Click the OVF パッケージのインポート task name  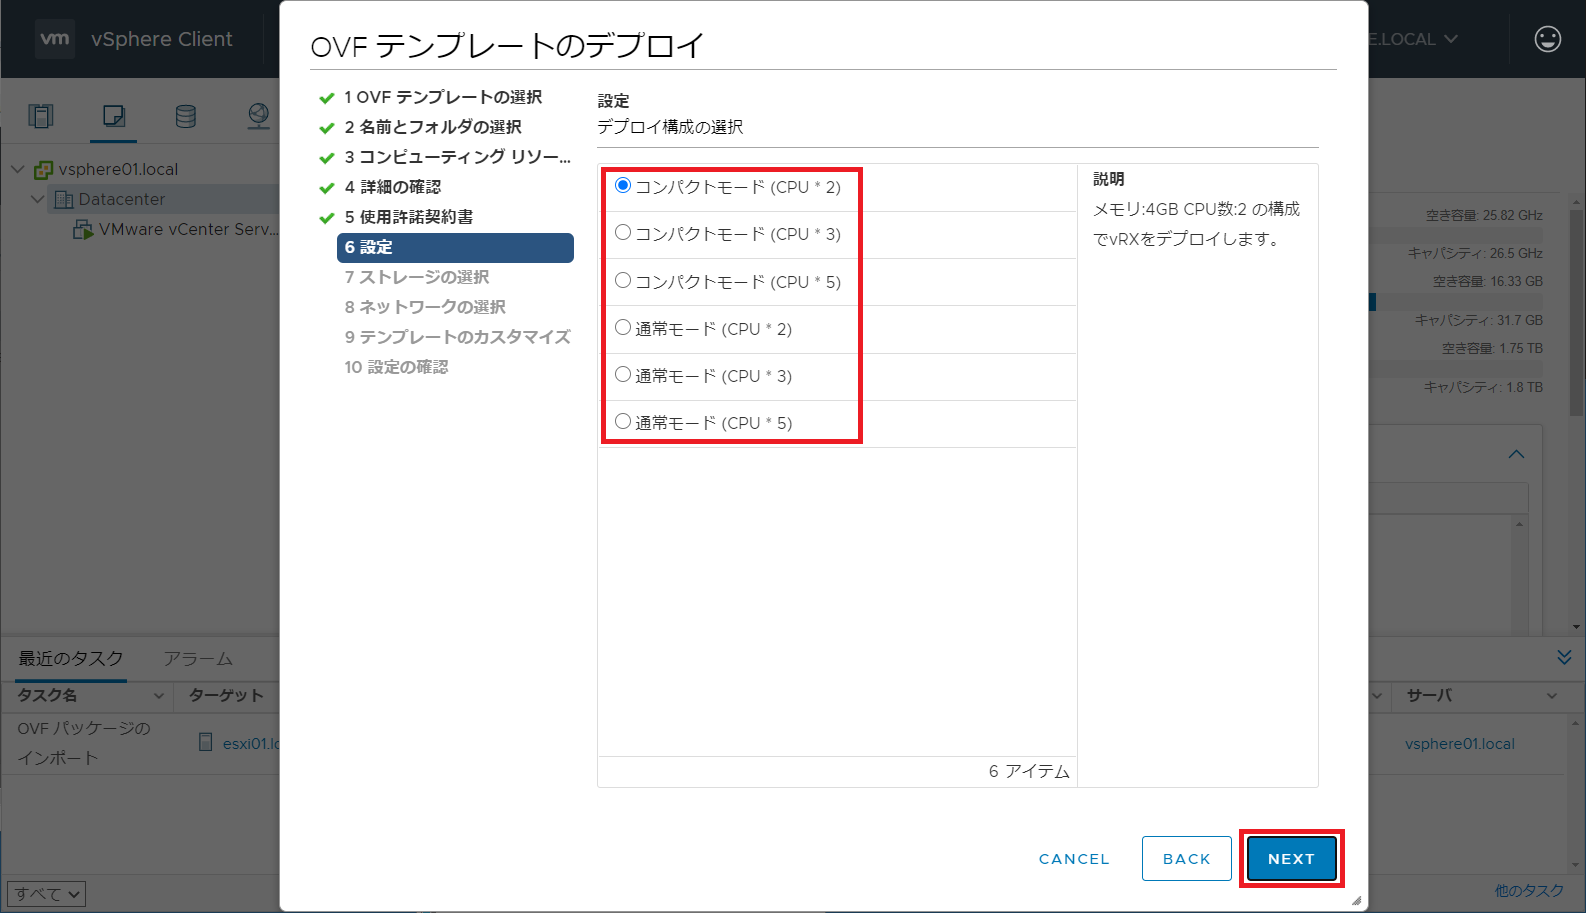point(84,743)
